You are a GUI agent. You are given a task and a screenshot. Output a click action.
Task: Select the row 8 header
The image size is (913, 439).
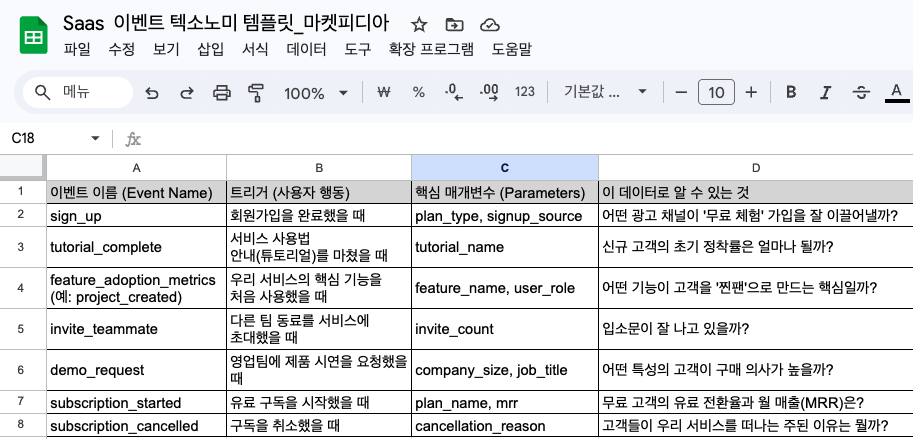(22, 426)
